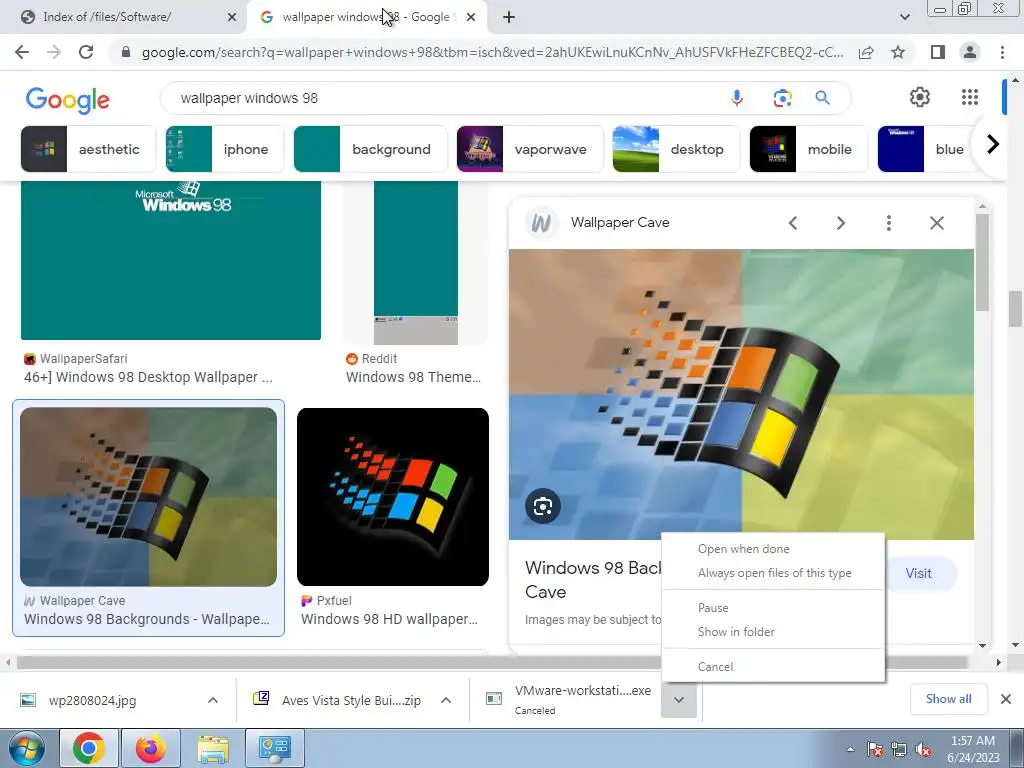Screen dimensions: 1024x768
Task: Open Reddit Windows 98 Theme thumbnail
Action: pyautogui.click(x=416, y=263)
